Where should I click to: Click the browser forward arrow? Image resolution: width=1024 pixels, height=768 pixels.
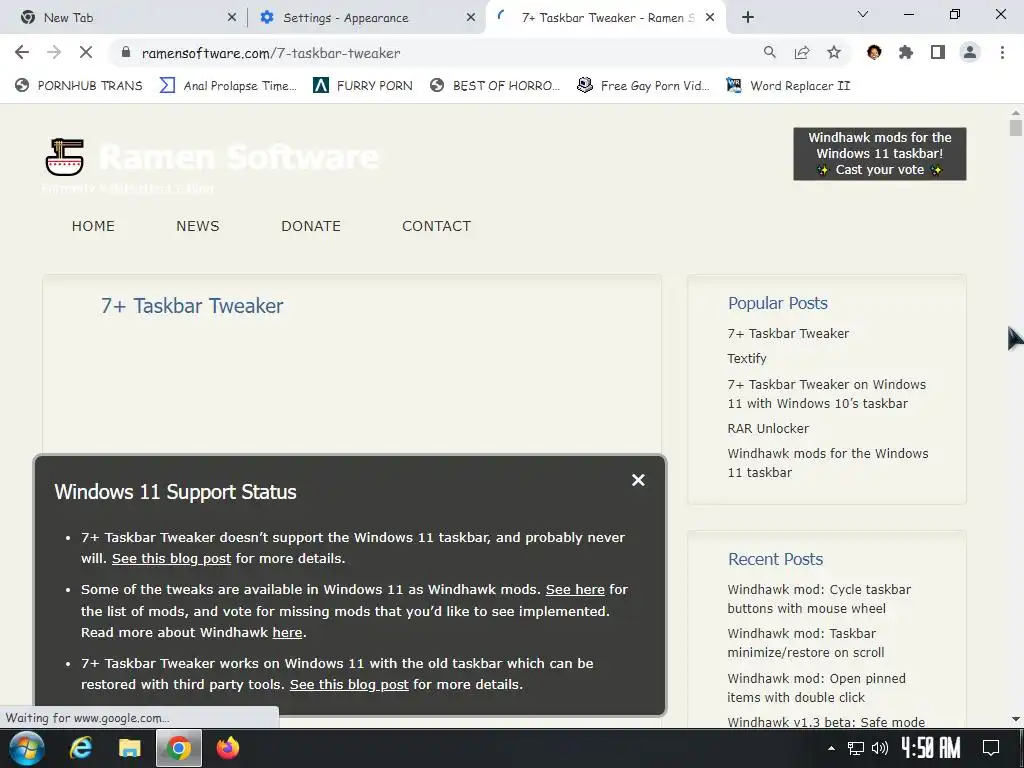54,52
